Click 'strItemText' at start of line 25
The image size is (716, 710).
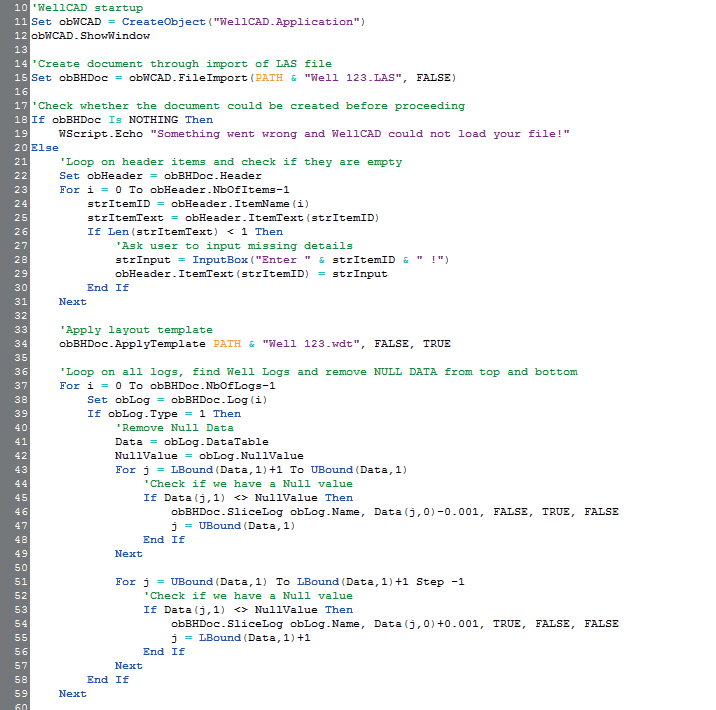click(125, 218)
